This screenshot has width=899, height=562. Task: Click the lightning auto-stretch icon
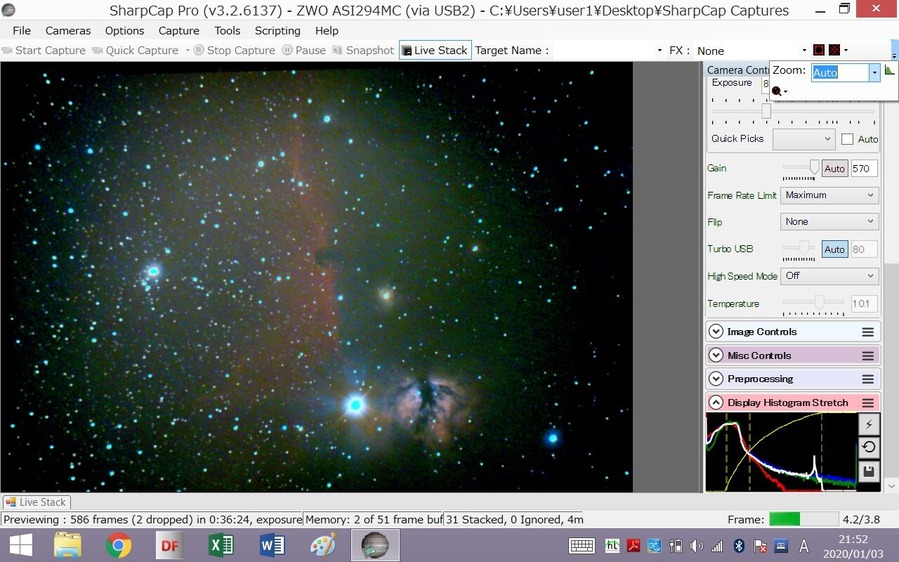click(x=869, y=424)
